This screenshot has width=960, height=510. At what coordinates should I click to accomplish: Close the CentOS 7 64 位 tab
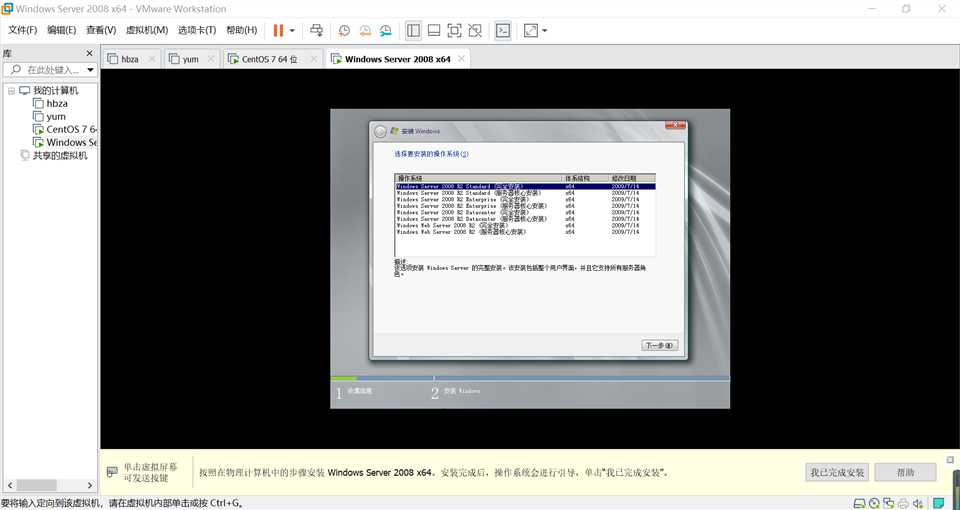pos(313,59)
